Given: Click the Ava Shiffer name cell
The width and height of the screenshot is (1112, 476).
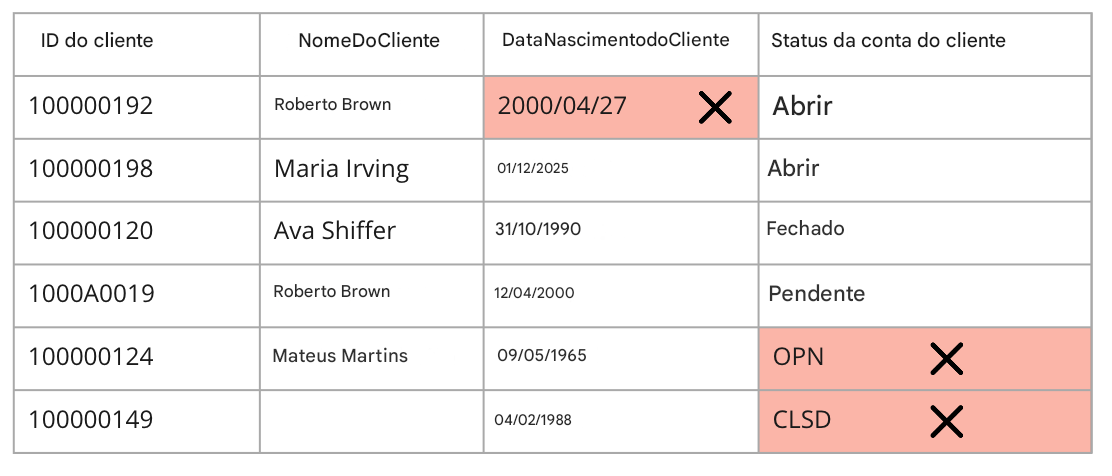Looking at the screenshot, I should (334, 231).
